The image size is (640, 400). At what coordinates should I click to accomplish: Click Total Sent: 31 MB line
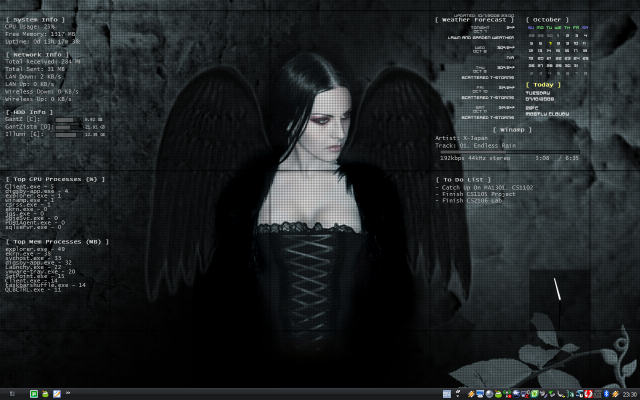(x=35, y=69)
